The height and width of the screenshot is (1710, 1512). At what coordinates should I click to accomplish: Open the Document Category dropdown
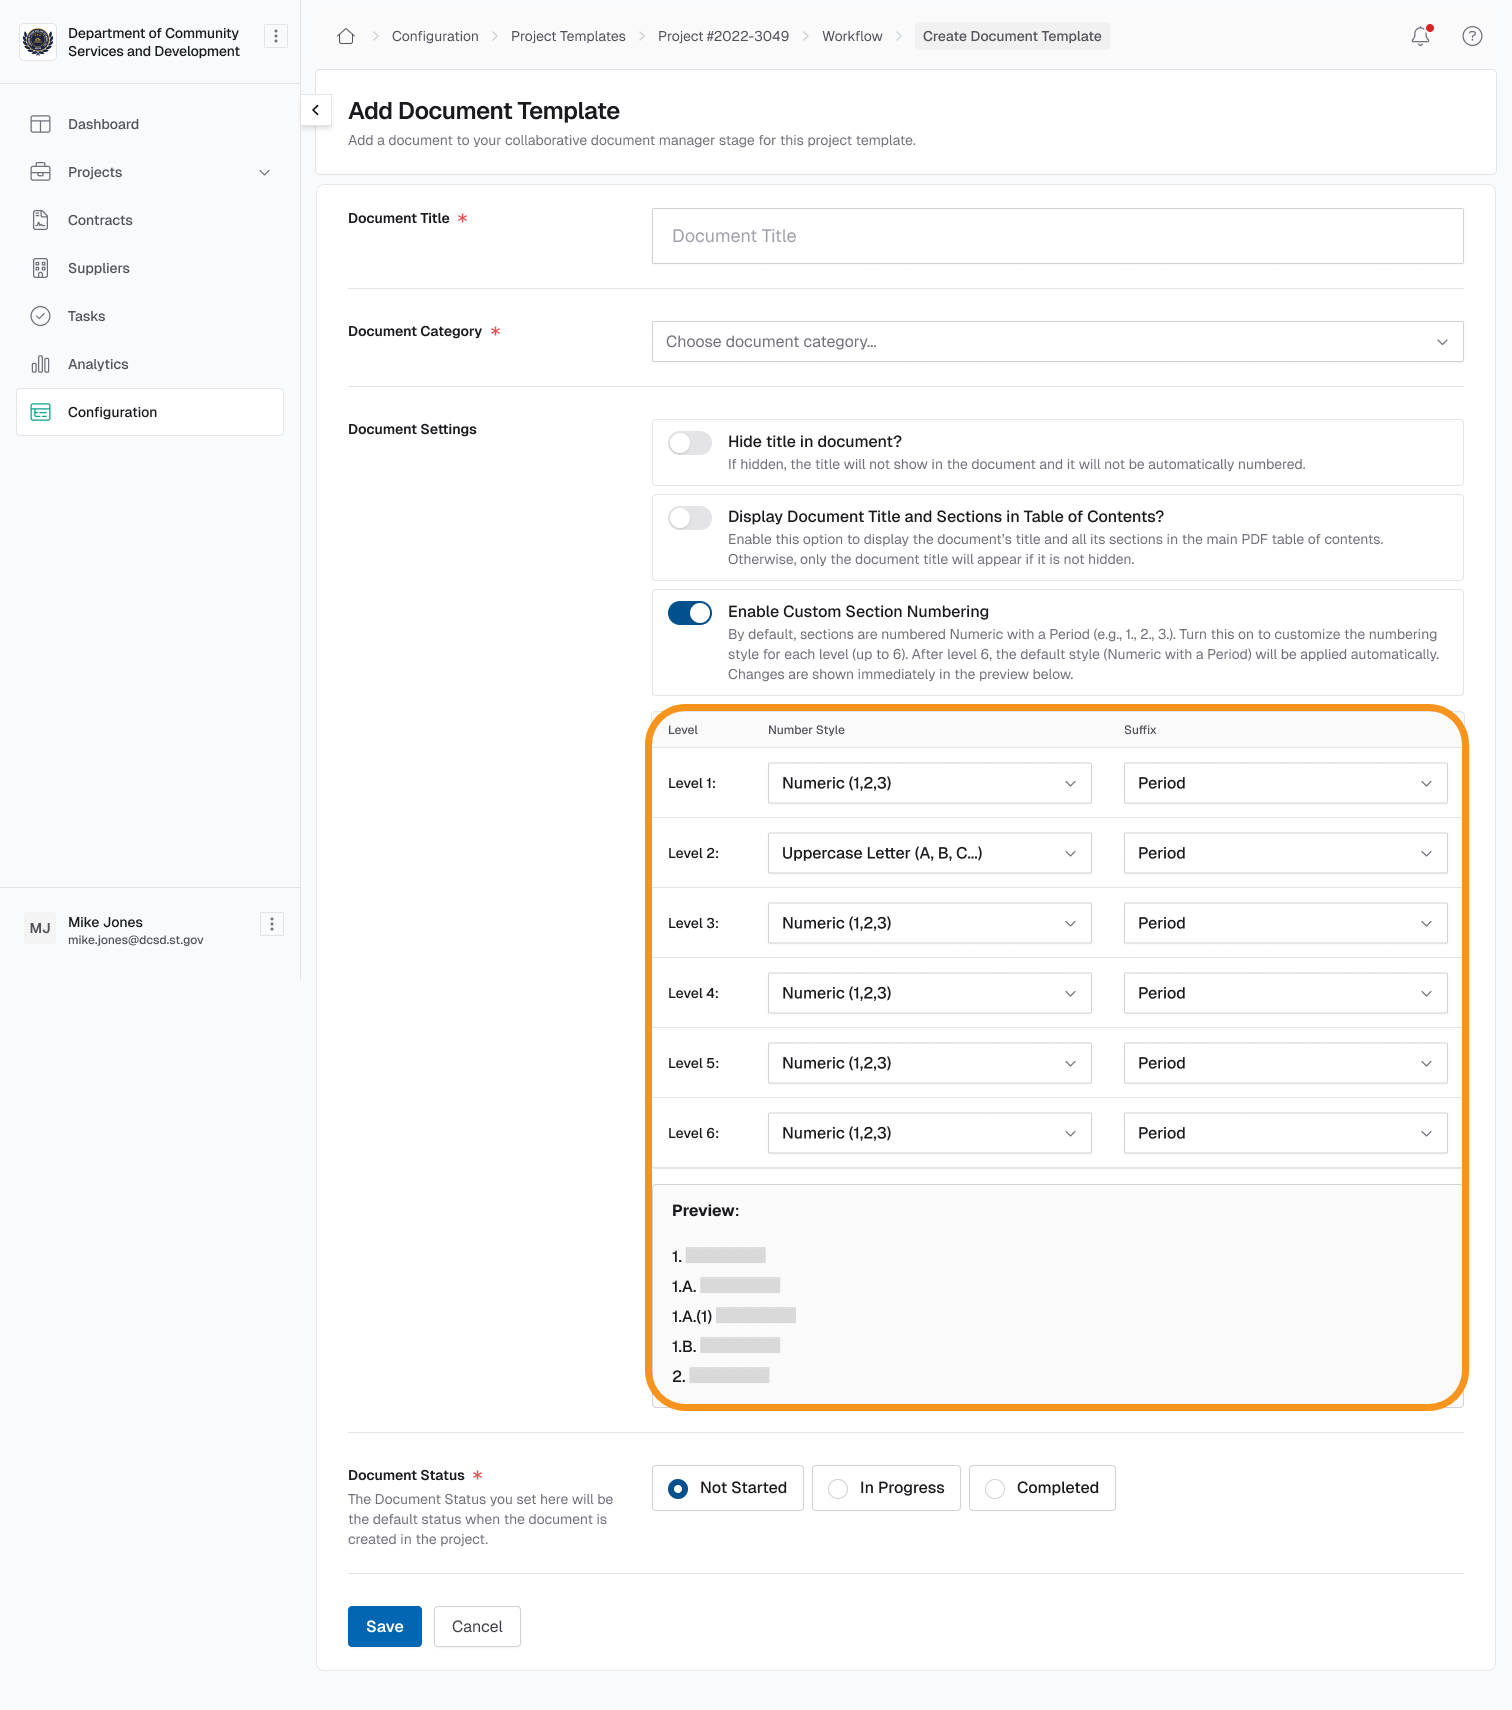click(1057, 342)
